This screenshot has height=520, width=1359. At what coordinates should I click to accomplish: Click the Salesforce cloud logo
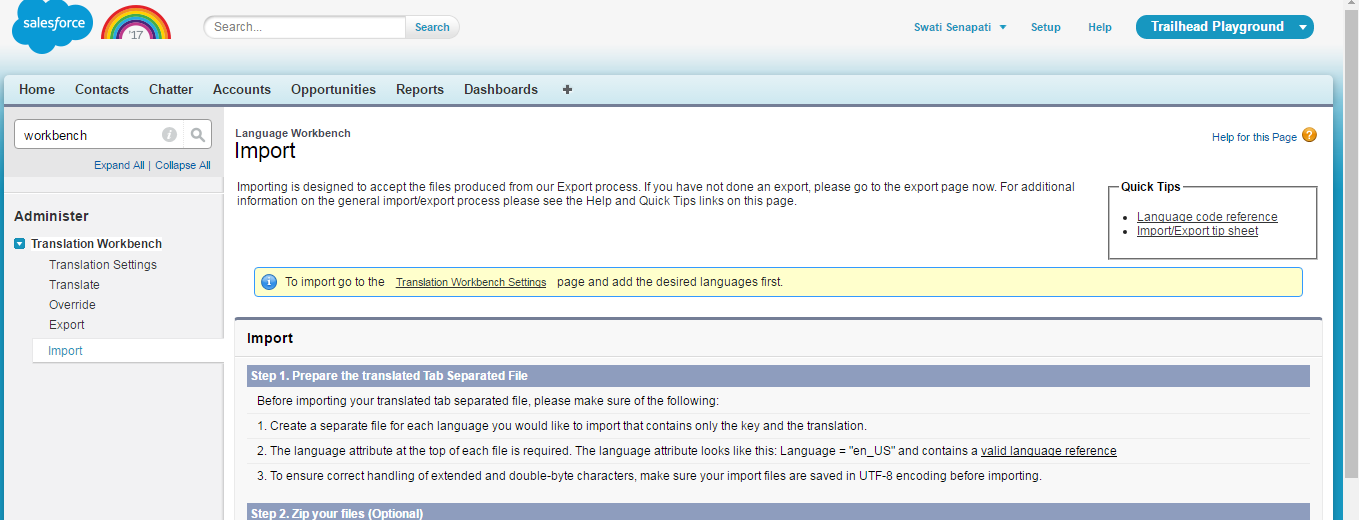click(x=52, y=27)
